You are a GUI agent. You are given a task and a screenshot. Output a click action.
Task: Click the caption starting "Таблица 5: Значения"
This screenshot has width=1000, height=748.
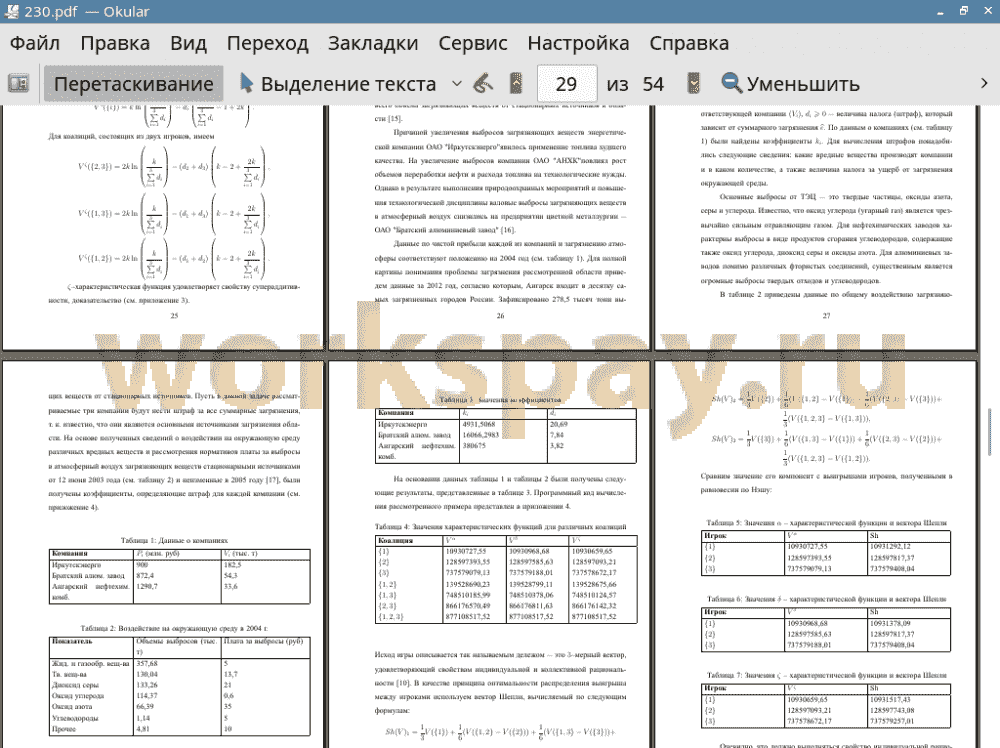tap(826, 523)
